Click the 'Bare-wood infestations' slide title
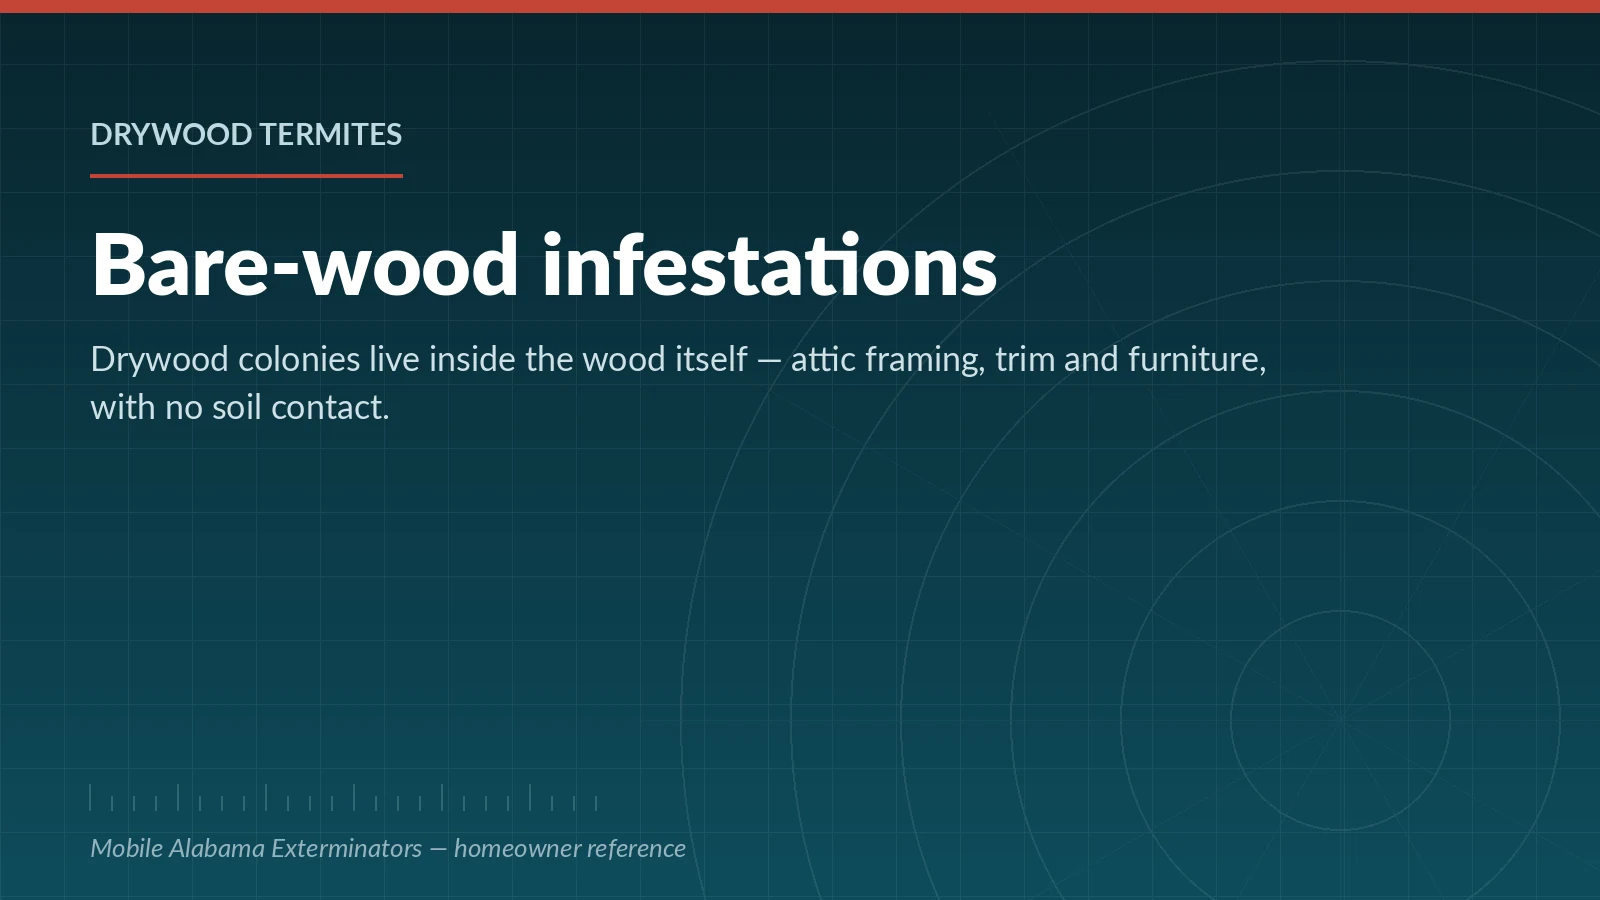This screenshot has width=1600, height=900. click(x=544, y=265)
